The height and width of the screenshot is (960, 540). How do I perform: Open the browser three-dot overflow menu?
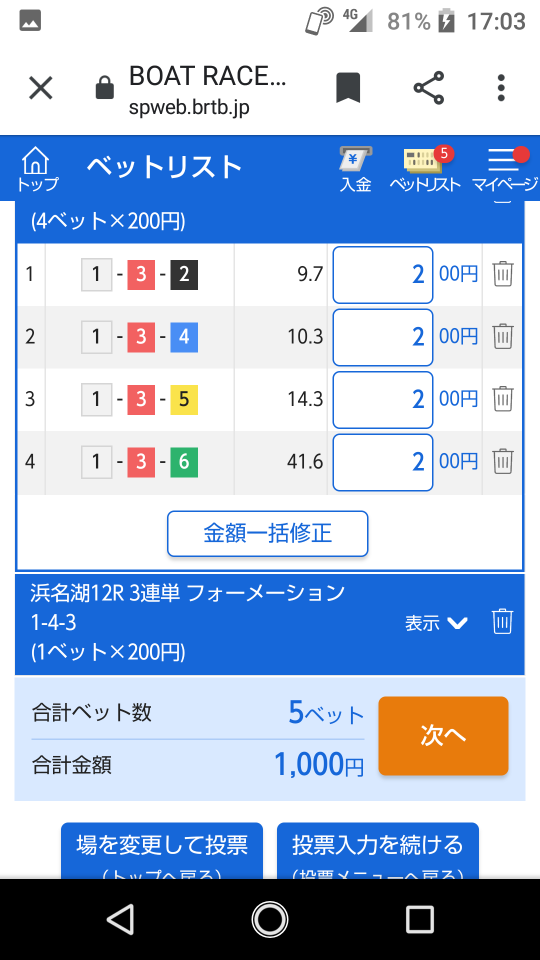[x=501, y=88]
